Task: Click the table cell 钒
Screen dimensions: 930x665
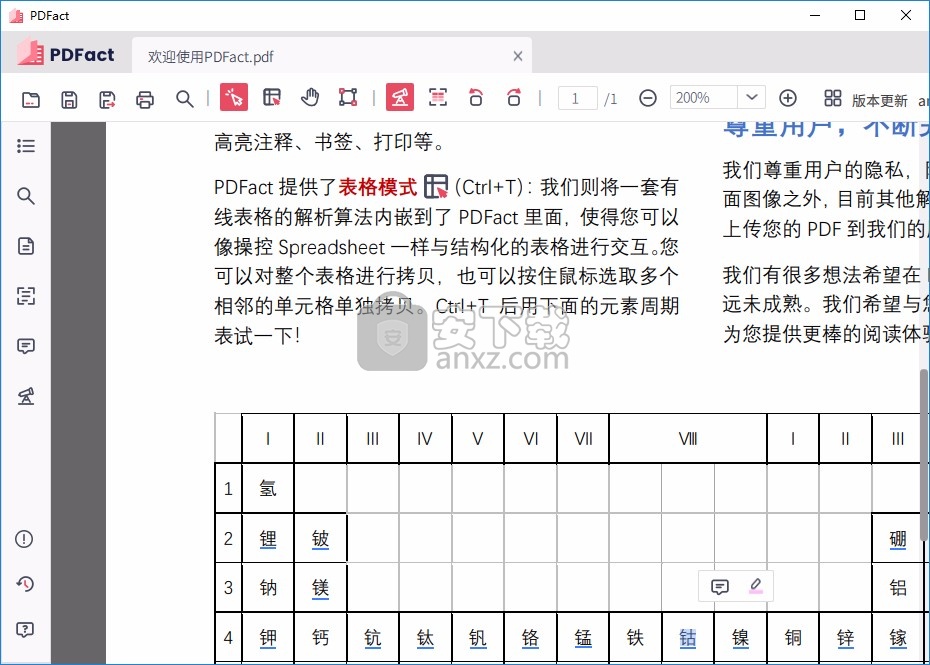Action: click(477, 638)
